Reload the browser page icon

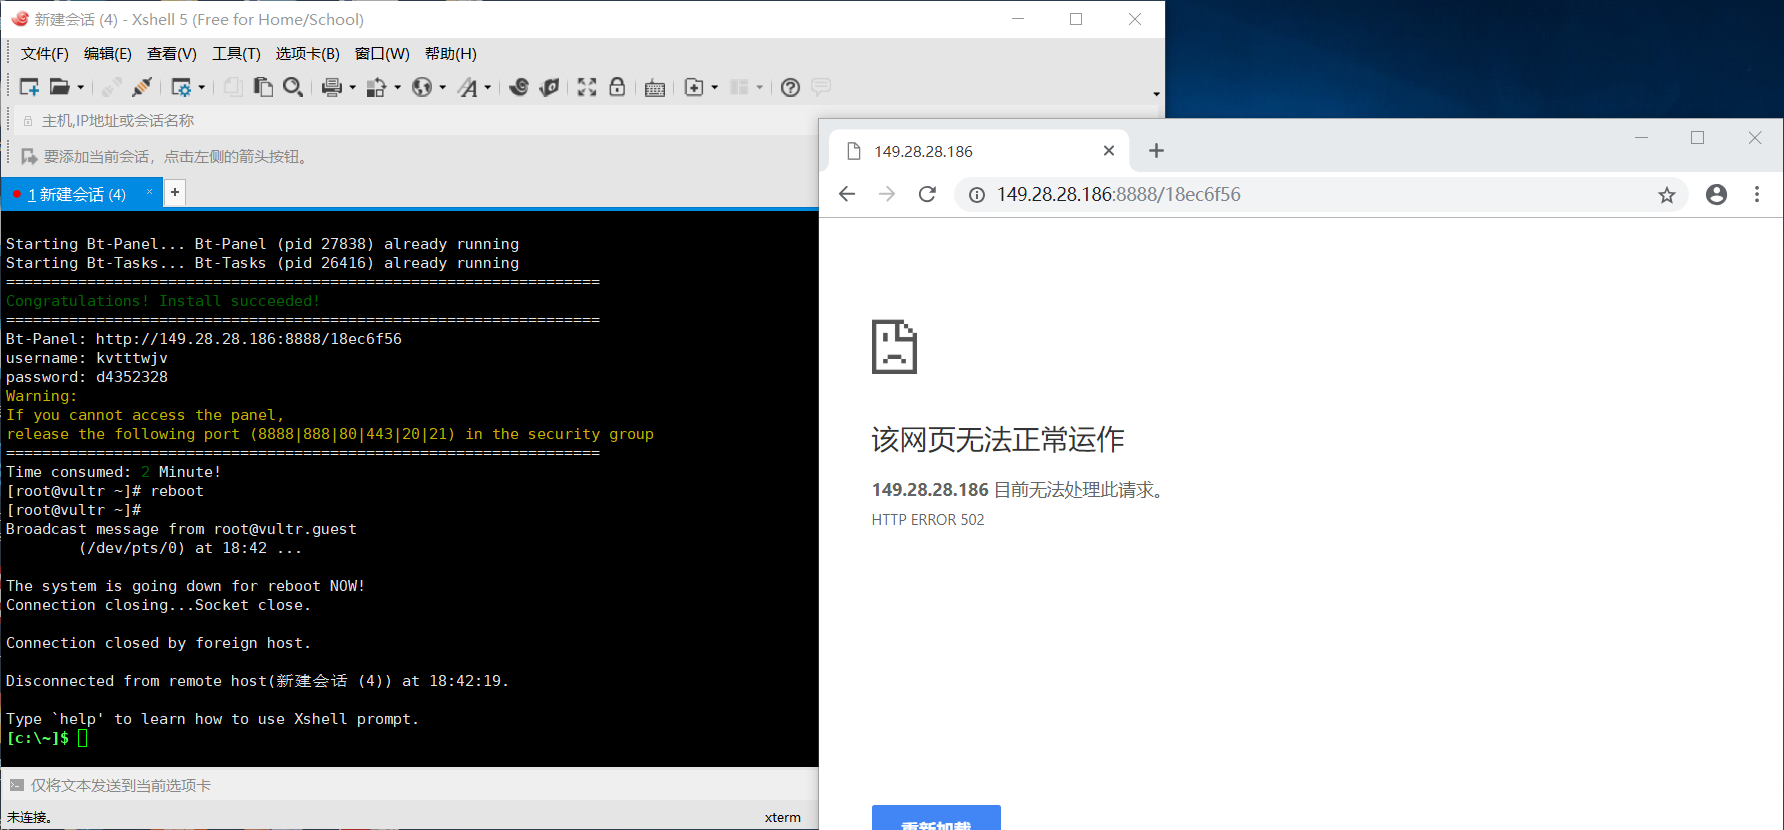[927, 194]
